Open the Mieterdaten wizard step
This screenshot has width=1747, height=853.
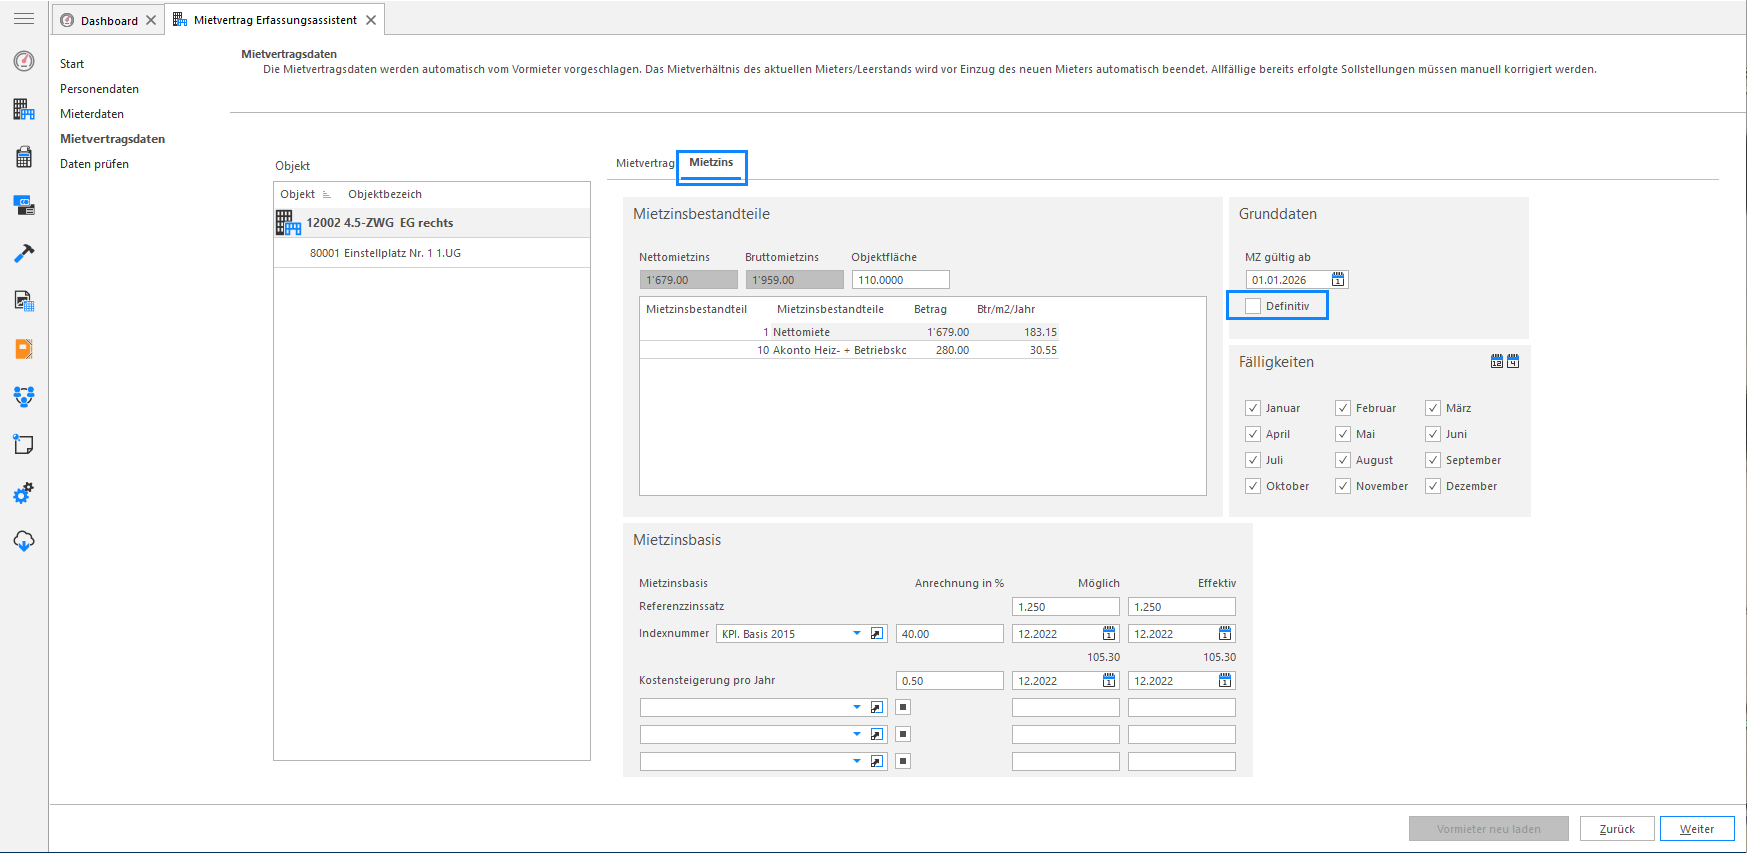[92, 114]
